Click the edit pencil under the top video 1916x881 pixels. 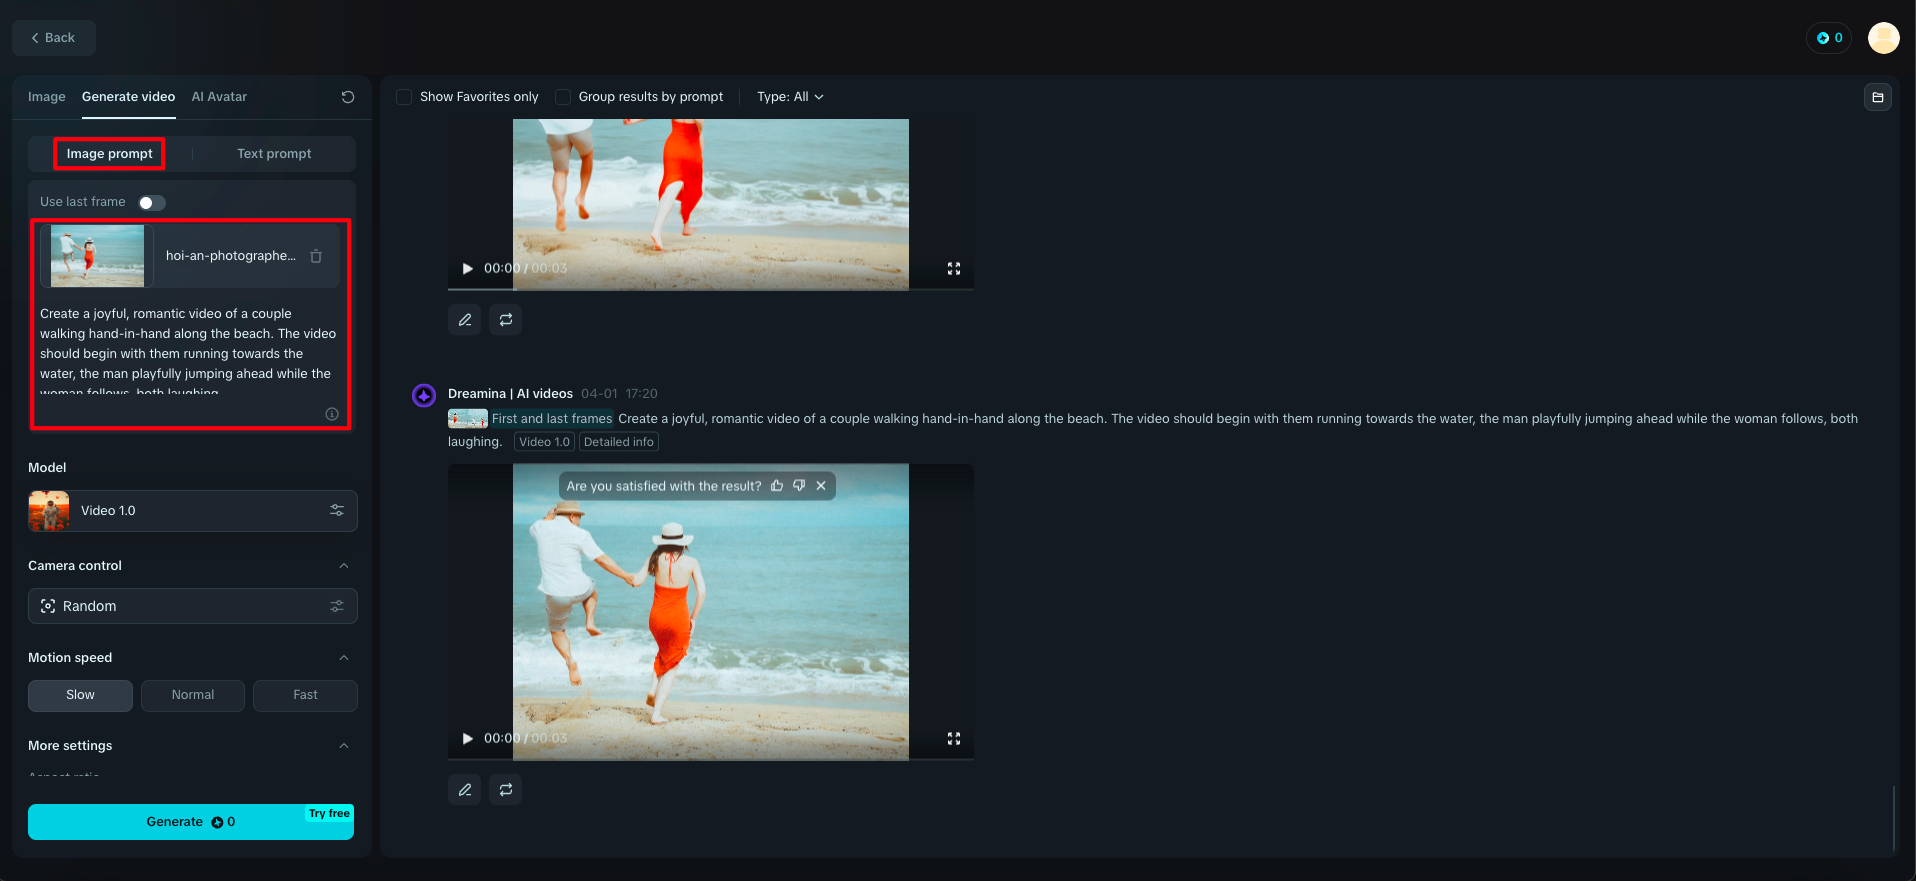point(465,320)
